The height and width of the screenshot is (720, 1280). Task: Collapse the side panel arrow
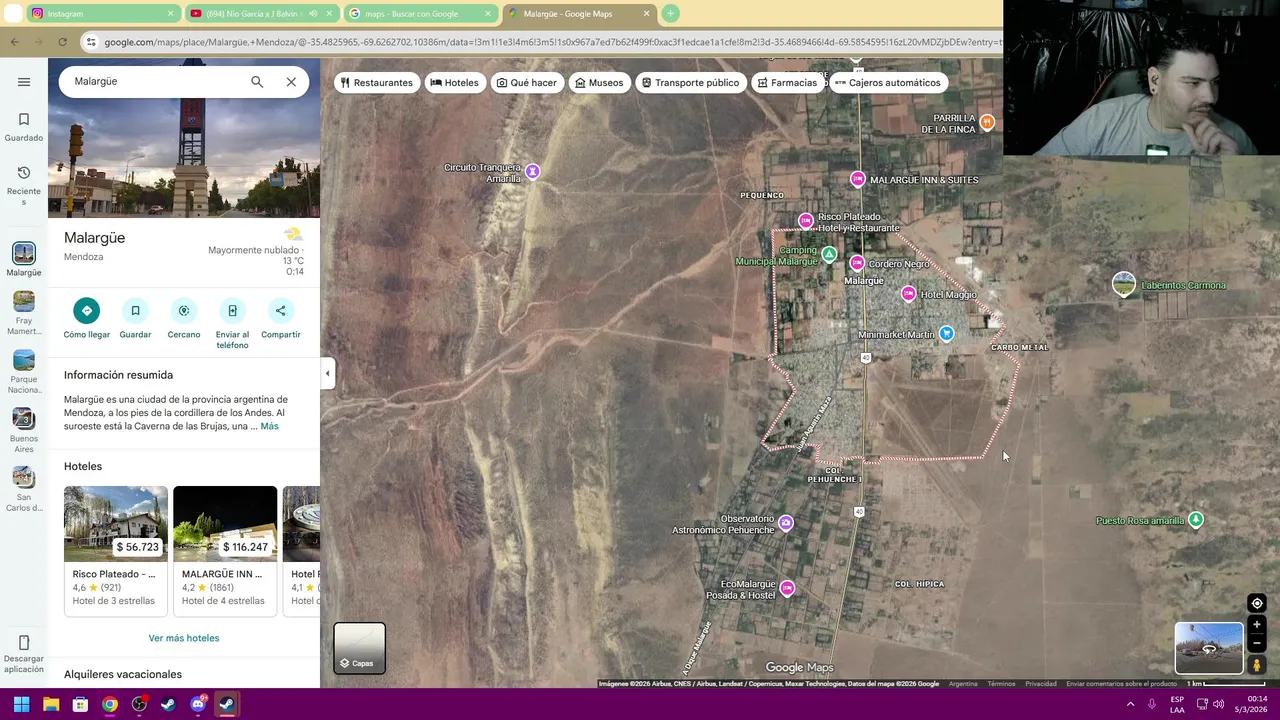click(327, 374)
